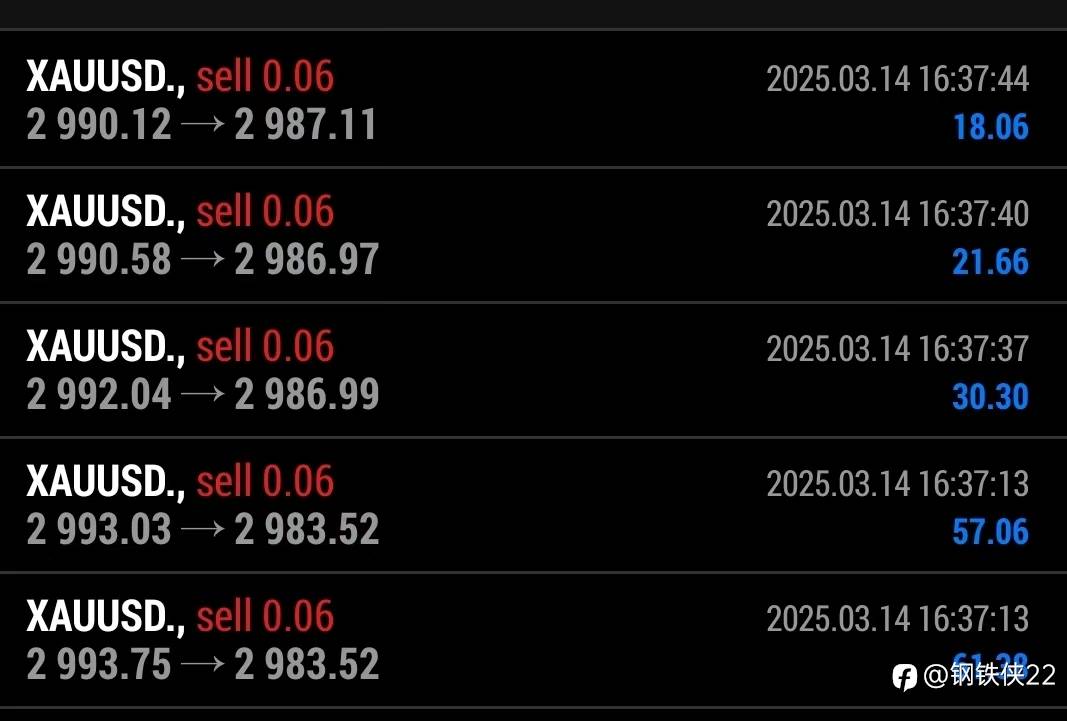Select the 2025.03.14 16:37:37 timestamp
The width and height of the screenshot is (1067, 721).
897,349
